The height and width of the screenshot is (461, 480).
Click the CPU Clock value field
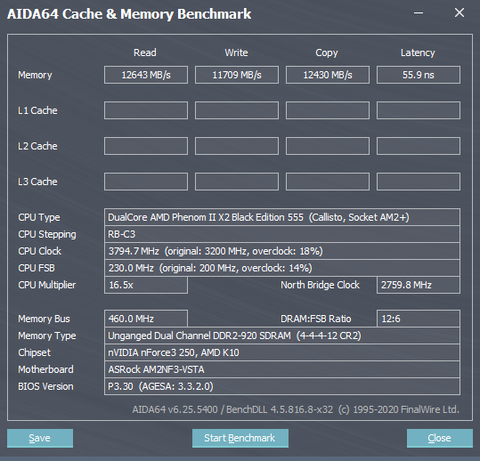pos(282,251)
